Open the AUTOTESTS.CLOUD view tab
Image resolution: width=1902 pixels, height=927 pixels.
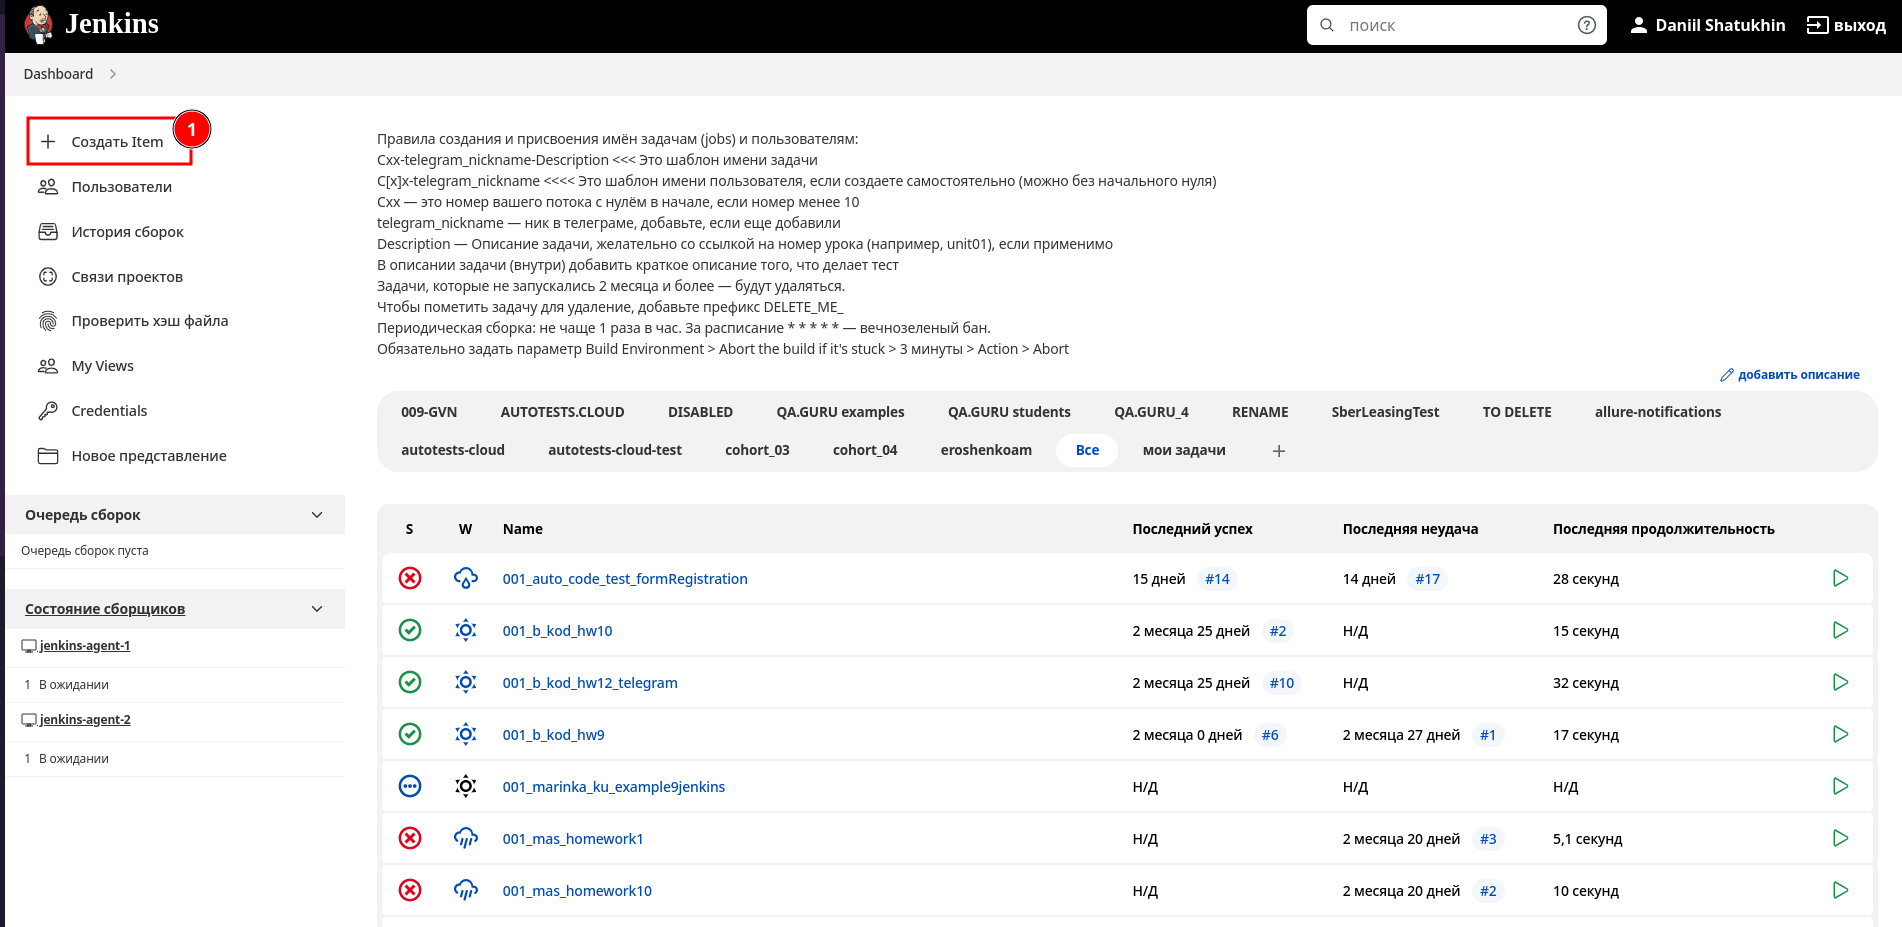562,412
